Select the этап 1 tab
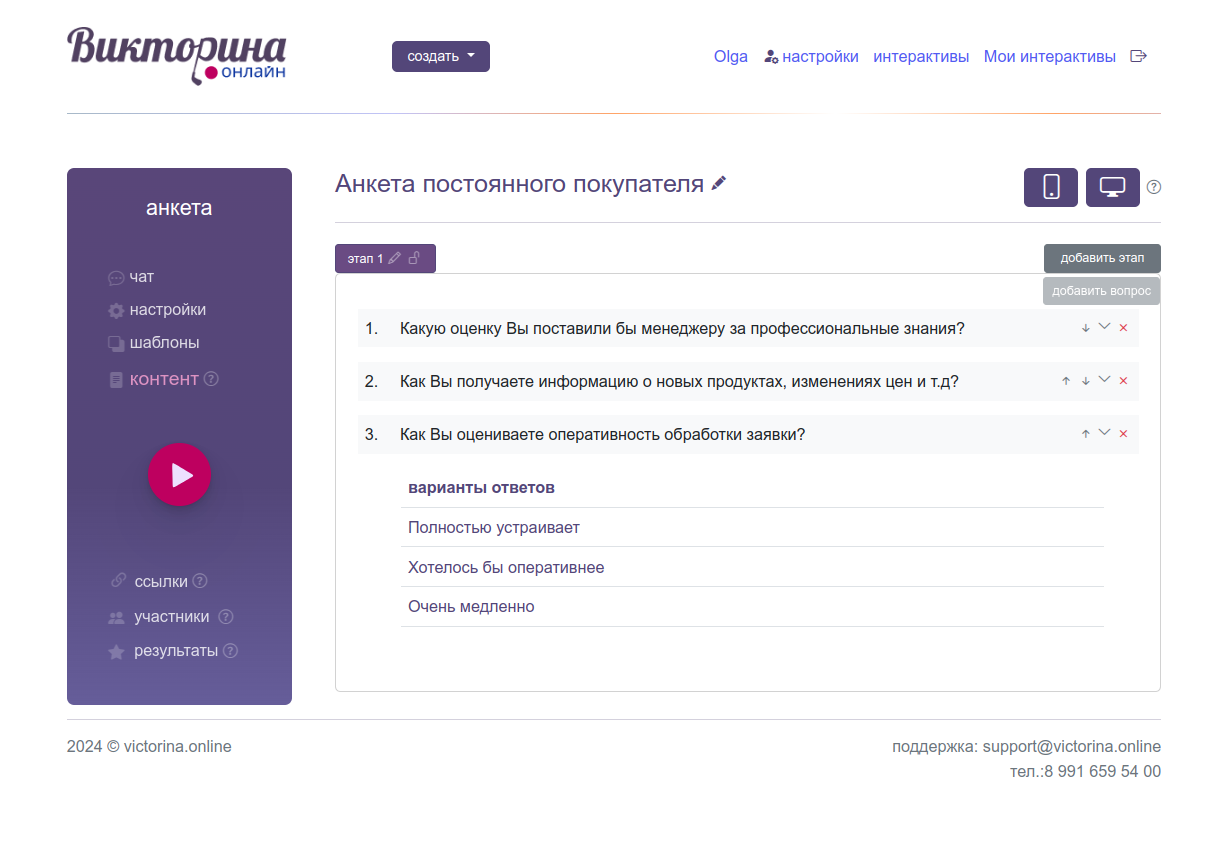Image resolution: width=1229 pixels, height=868 pixels. [x=385, y=258]
